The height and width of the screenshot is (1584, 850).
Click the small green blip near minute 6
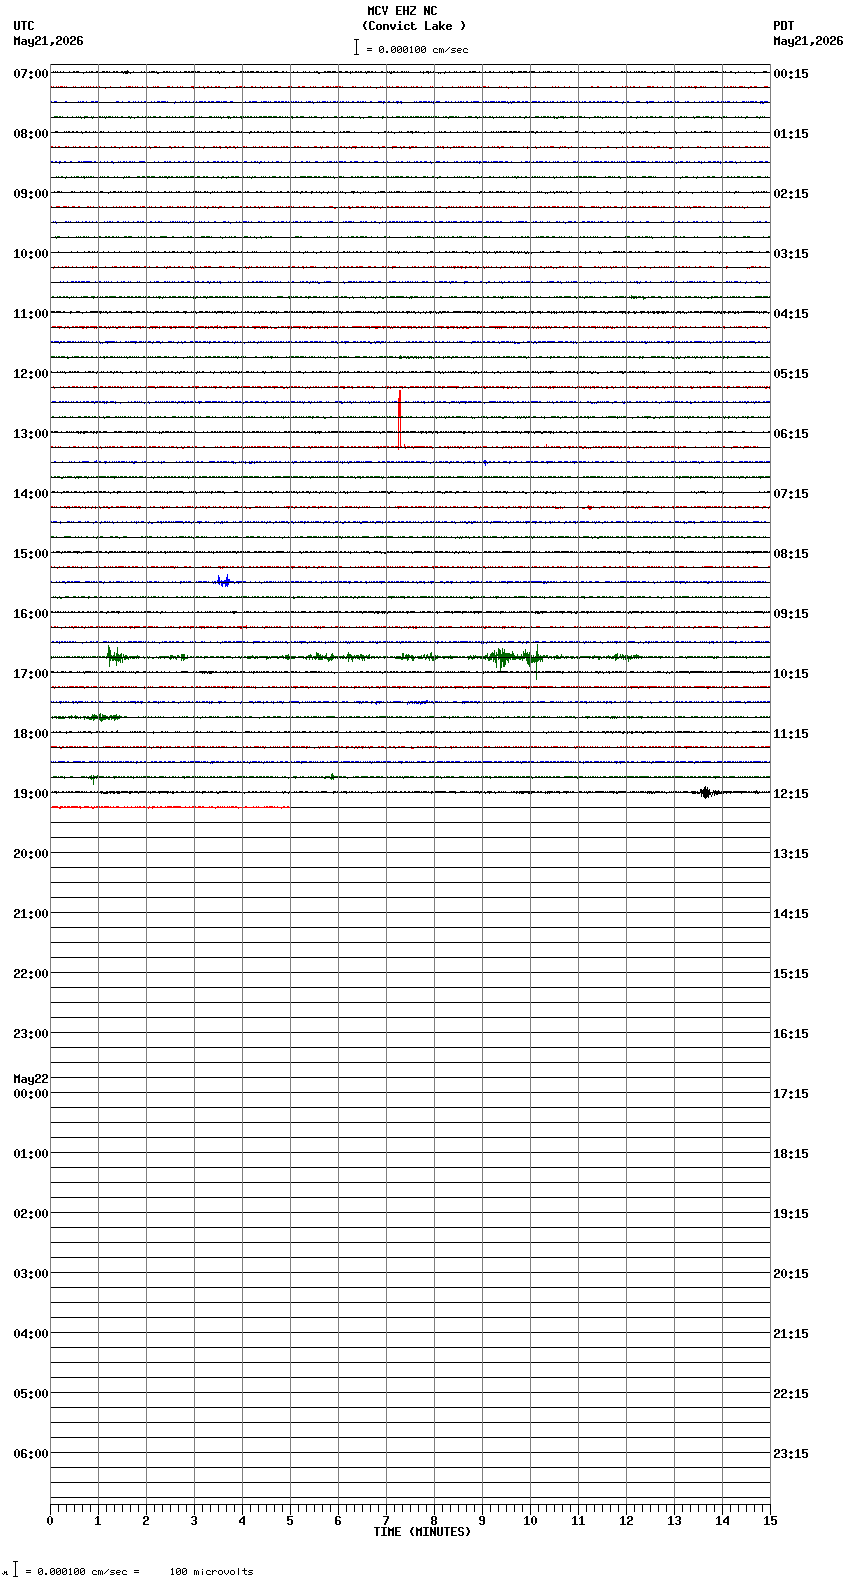click(x=332, y=776)
